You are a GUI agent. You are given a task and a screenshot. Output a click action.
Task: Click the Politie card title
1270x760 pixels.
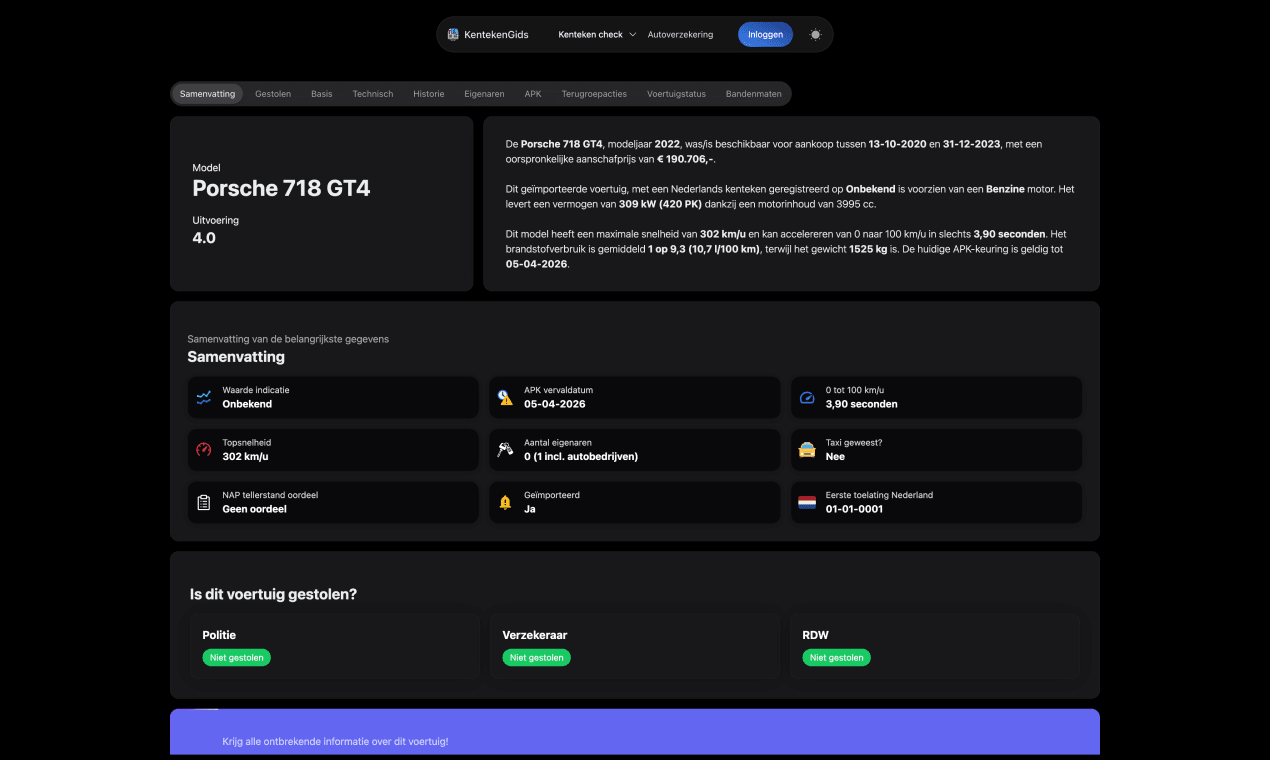click(x=219, y=635)
